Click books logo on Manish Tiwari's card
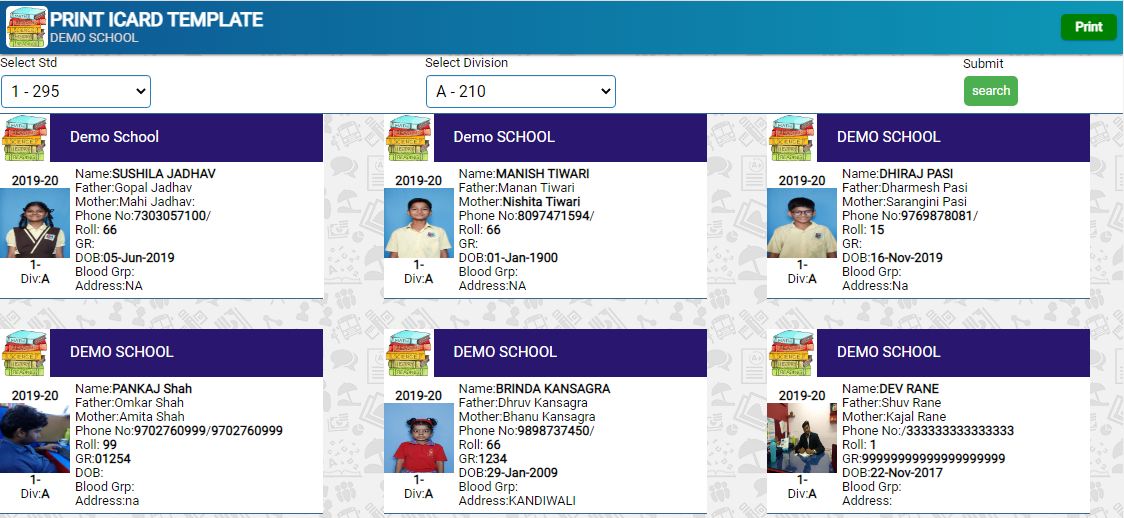Viewport: 1124px width, 518px height. pyautogui.click(x=409, y=138)
